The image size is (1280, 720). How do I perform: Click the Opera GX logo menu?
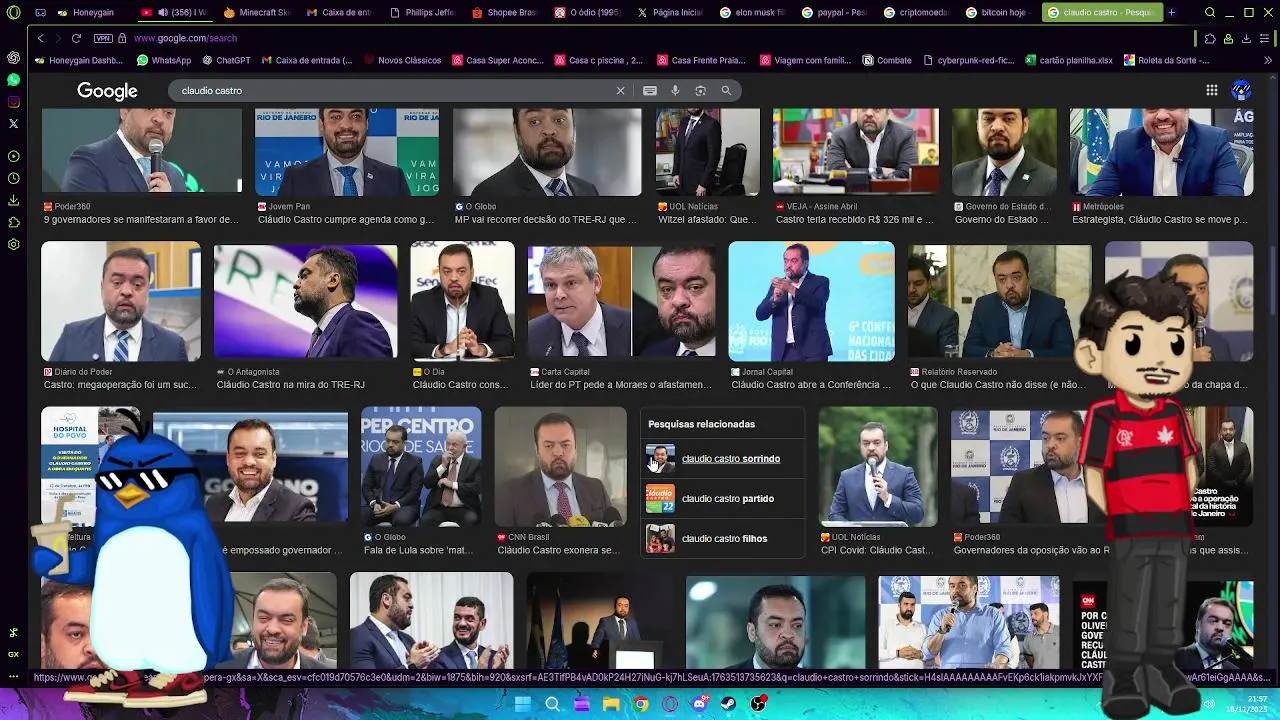[13, 13]
